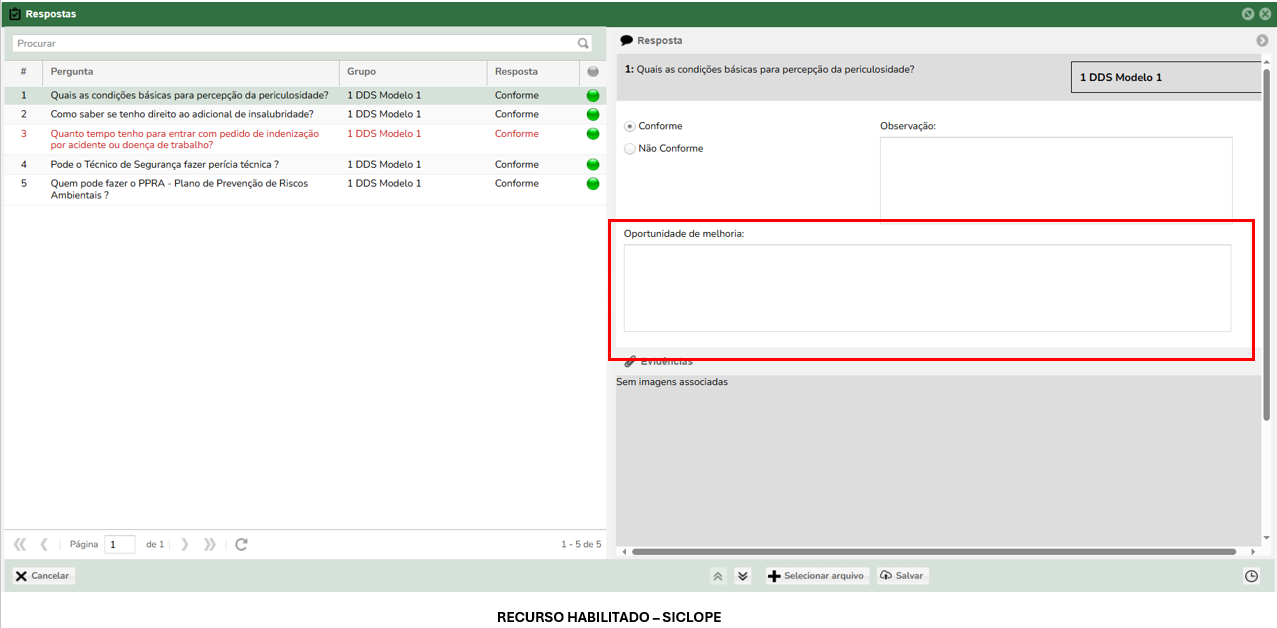Click the horizontal scrollbar in evidence panel
The image size is (1277, 628).
(x=940, y=552)
